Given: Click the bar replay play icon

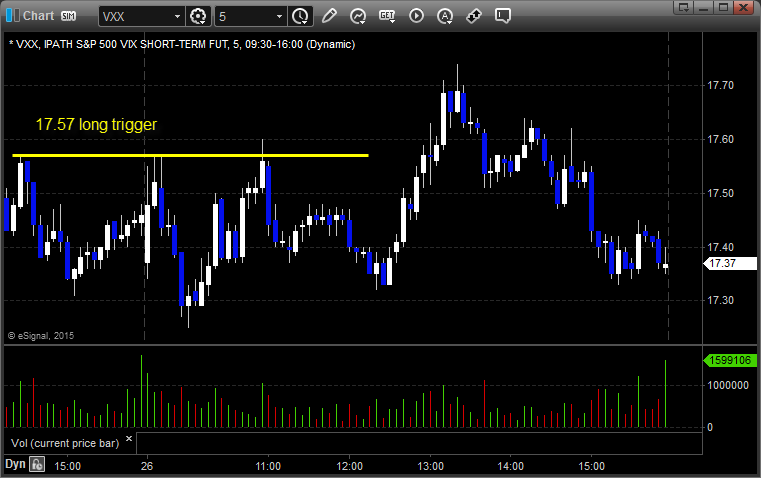Looking at the screenshot, I should point(416,16).
